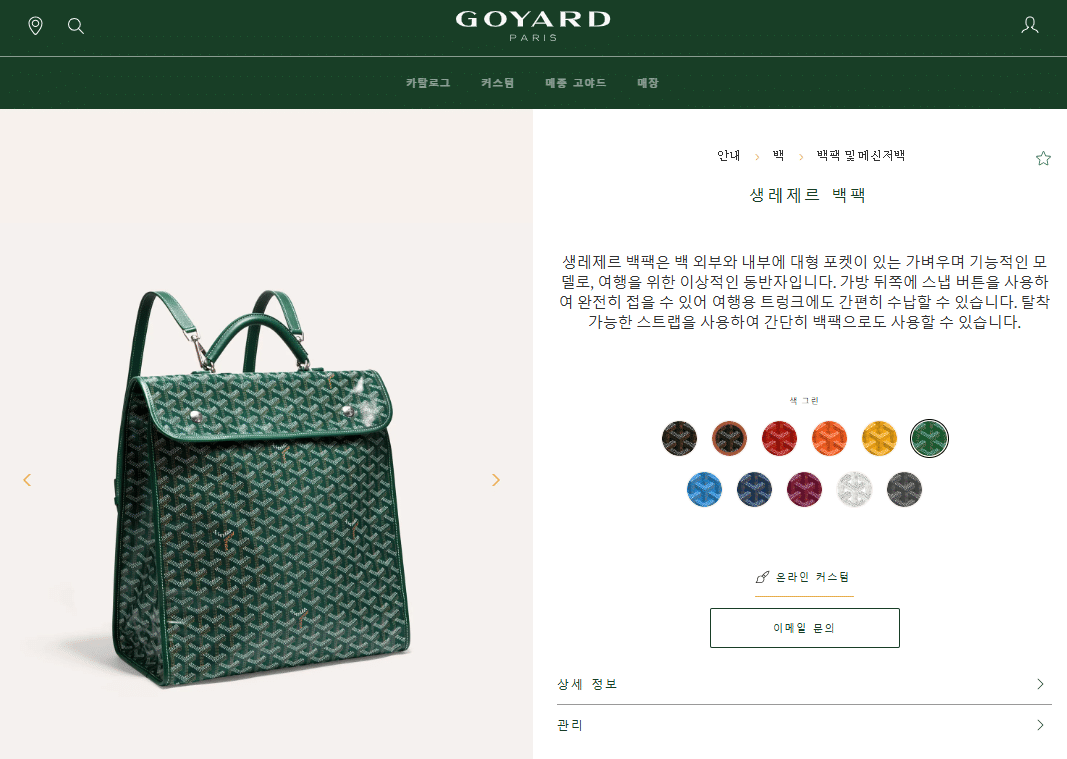Select the sky blue color swatch
Screen dimensions: 1067x759
click(704, 489)
